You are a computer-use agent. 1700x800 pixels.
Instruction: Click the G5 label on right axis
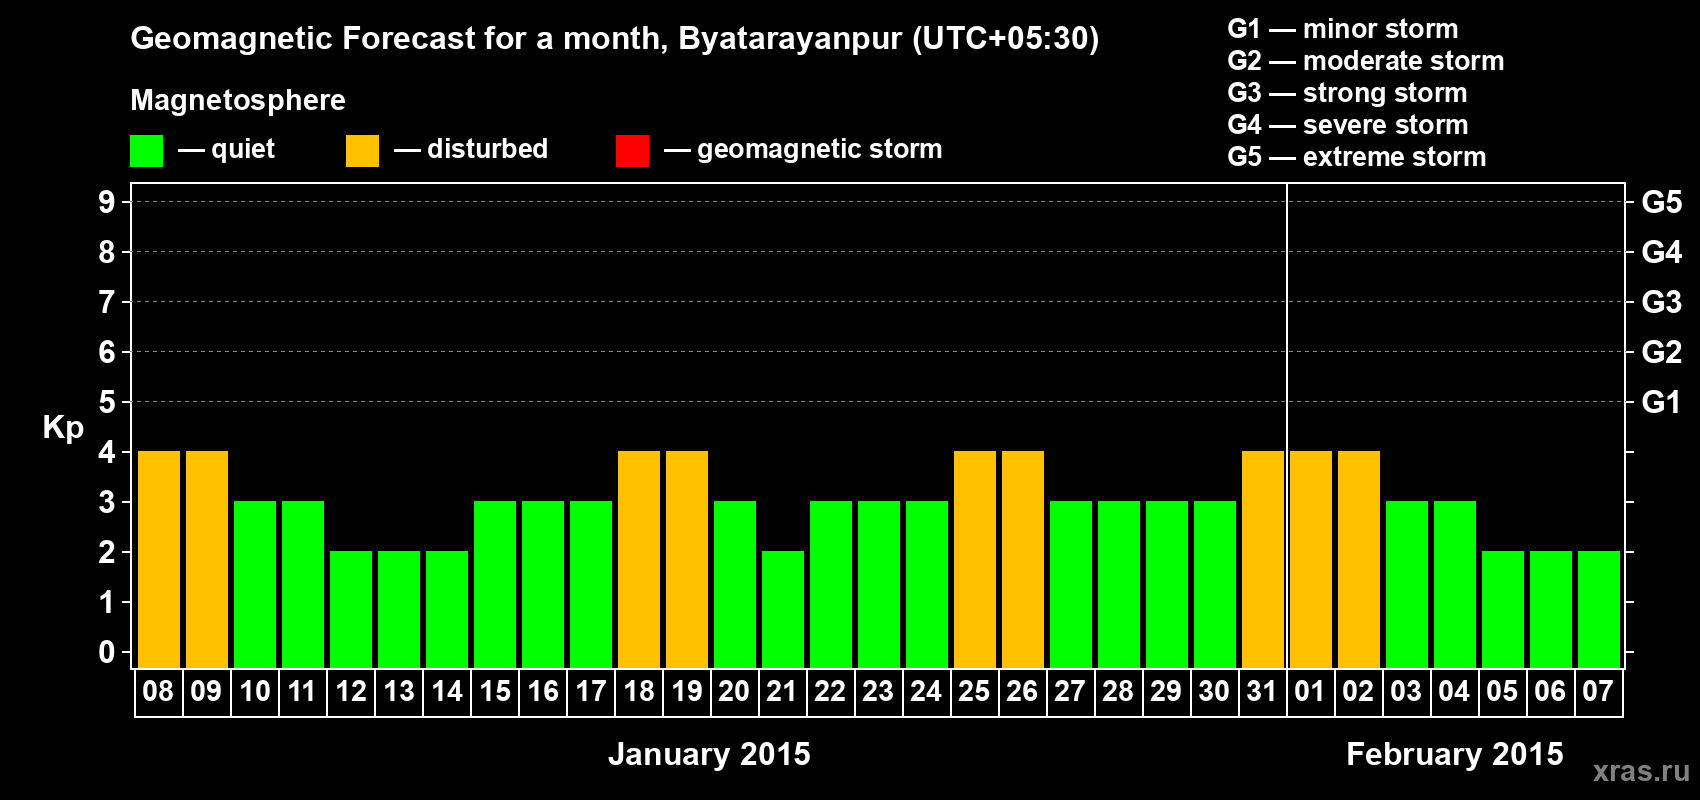(x=1662, y=202)
